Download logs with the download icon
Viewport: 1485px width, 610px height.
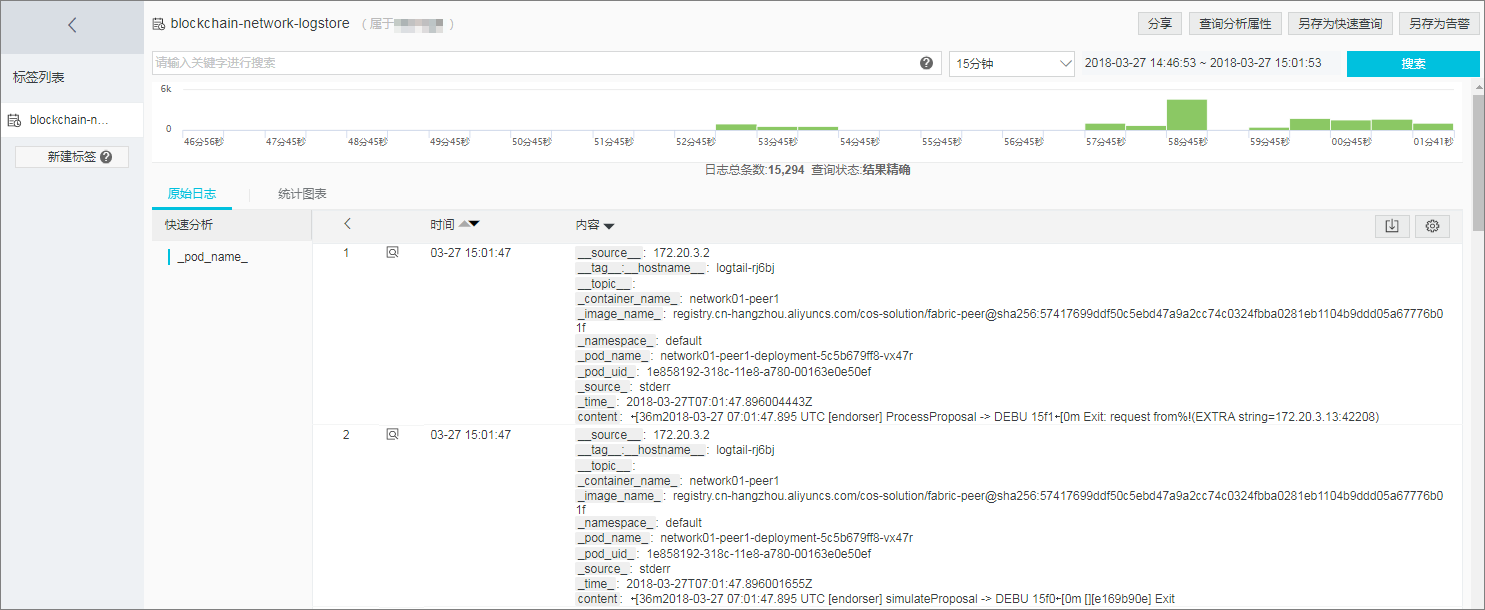(x=1391, y=226)
